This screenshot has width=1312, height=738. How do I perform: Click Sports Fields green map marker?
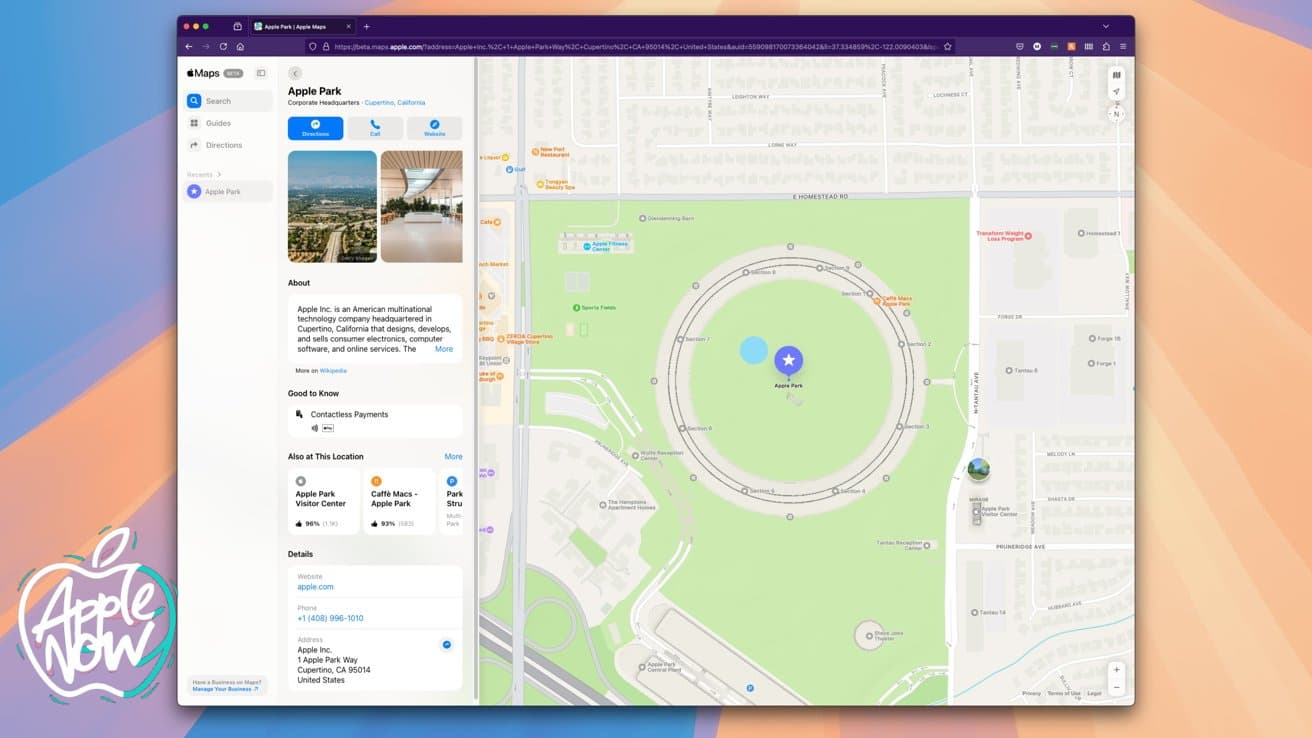click(x=577, y=308)
